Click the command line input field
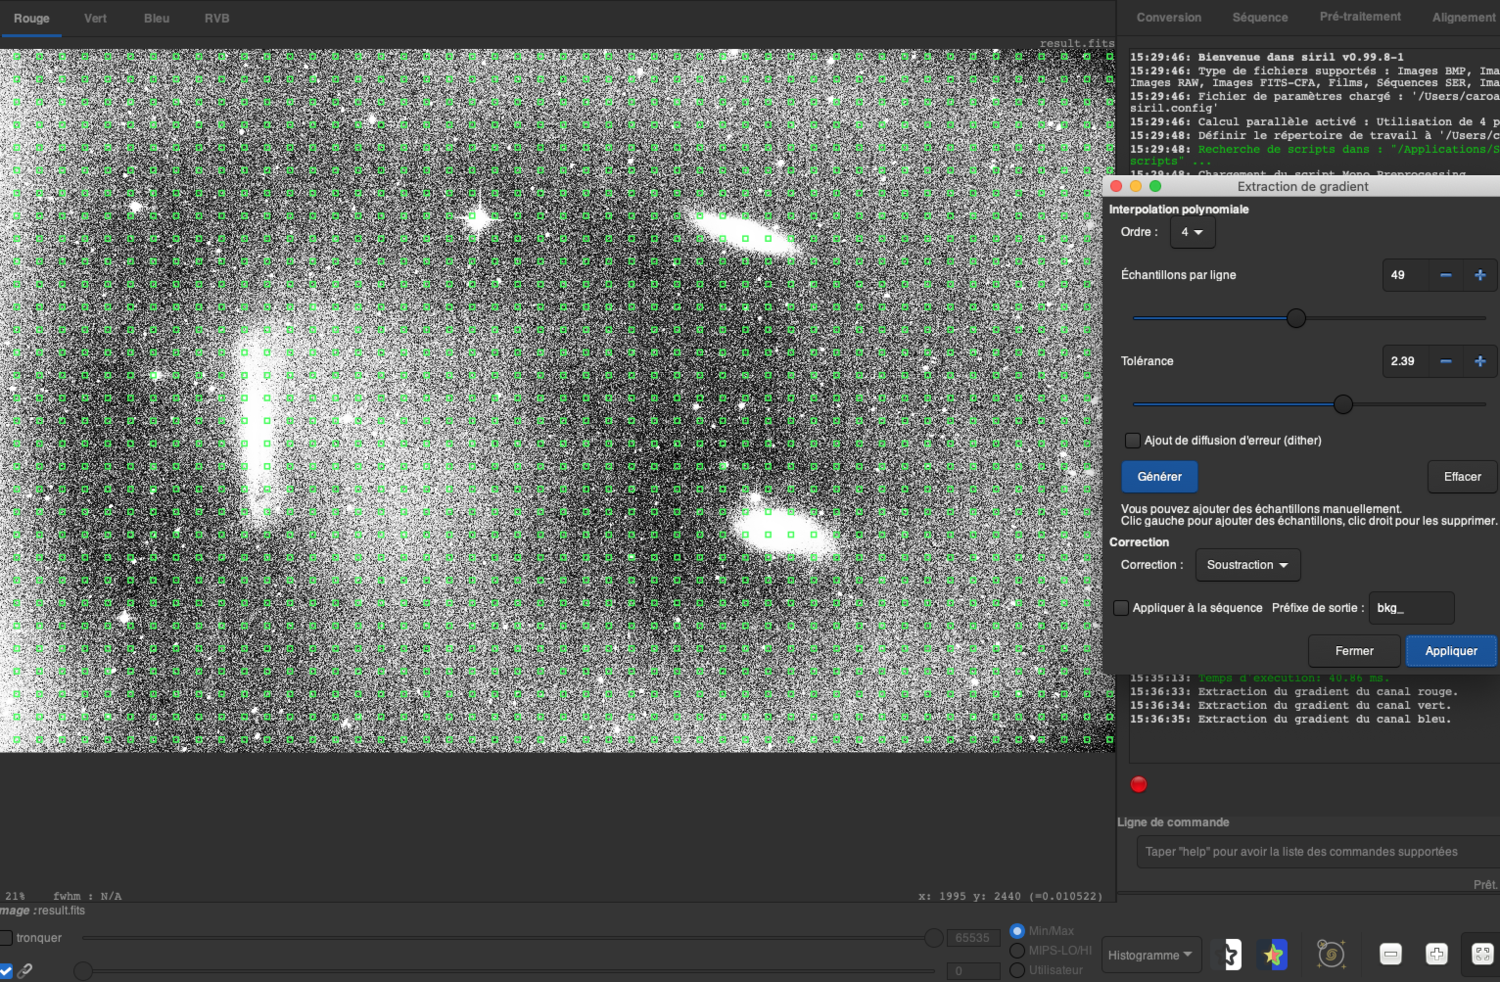1500x982 pixels. click(x=1316, y=851)
